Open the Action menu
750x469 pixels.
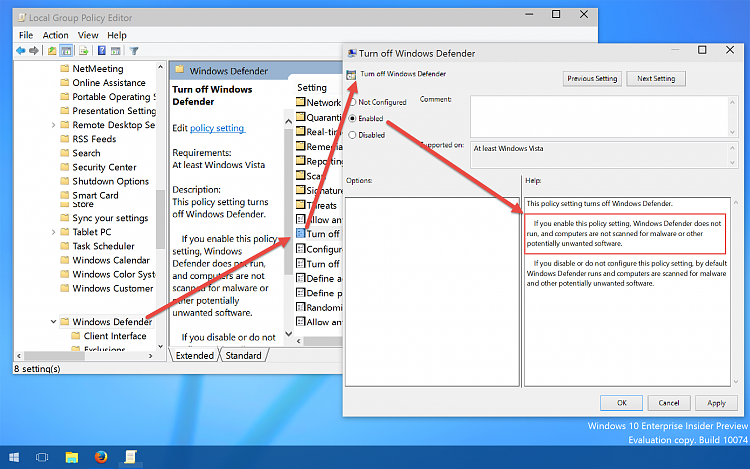55,35
